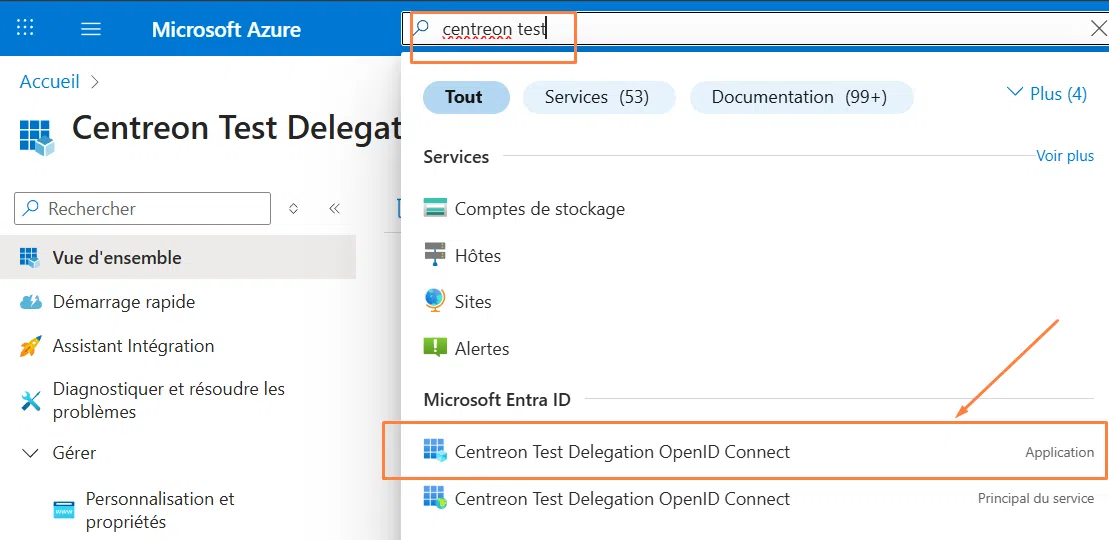
Task: Click the Comptes de stockage service icon
Action: pyautogui.click(x=435, y=209)
